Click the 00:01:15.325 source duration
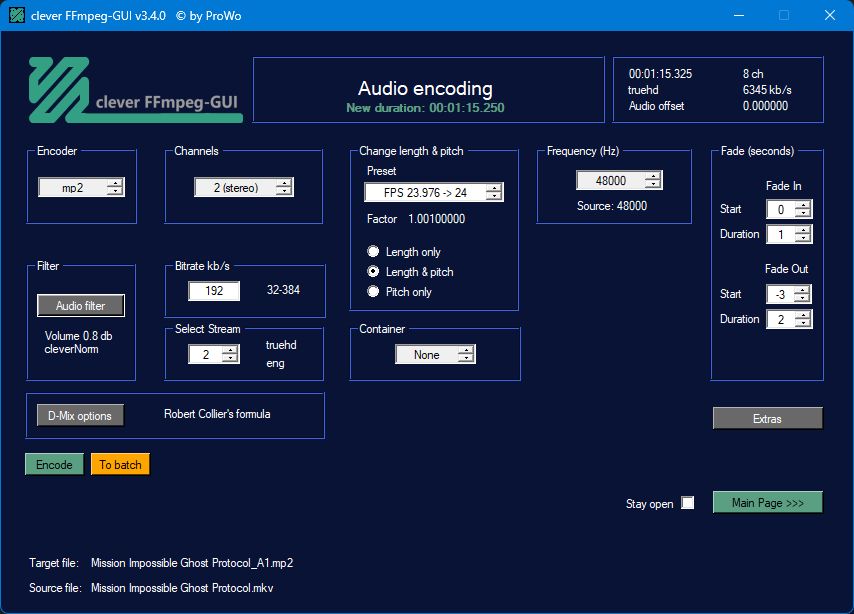Screen dimensions: 854x614 click(x=660, y=74)
